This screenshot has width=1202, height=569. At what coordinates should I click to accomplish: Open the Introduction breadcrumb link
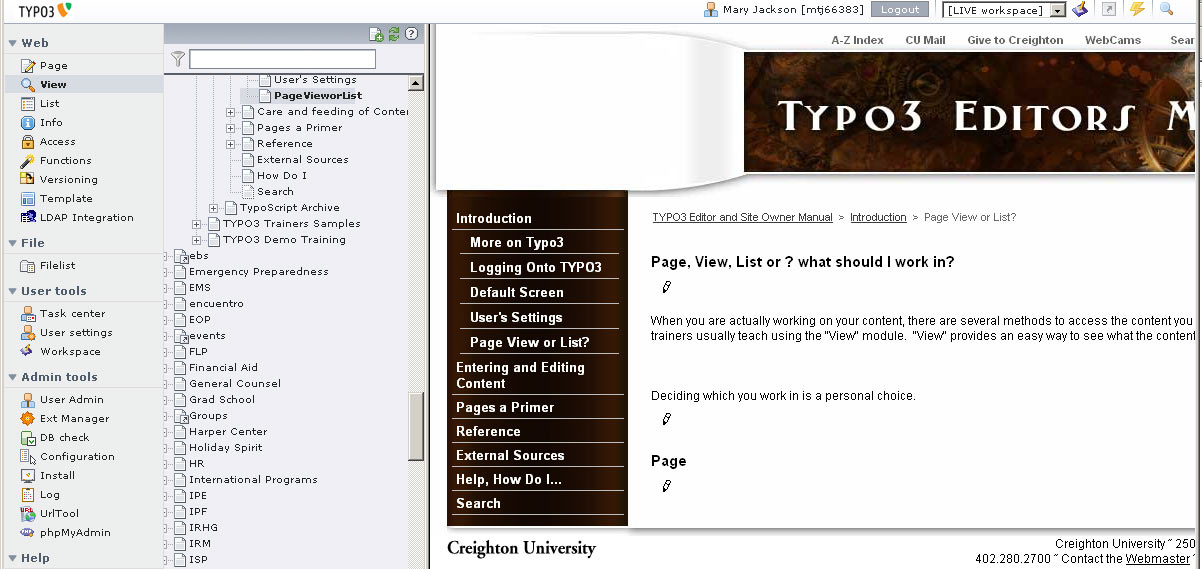coord(878,217)
